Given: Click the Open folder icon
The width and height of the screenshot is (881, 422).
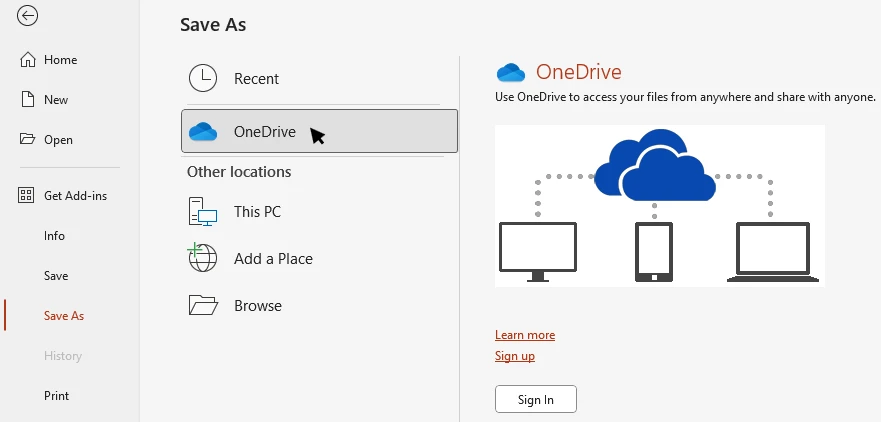Looking at the screenshot, I should (27, 139).
